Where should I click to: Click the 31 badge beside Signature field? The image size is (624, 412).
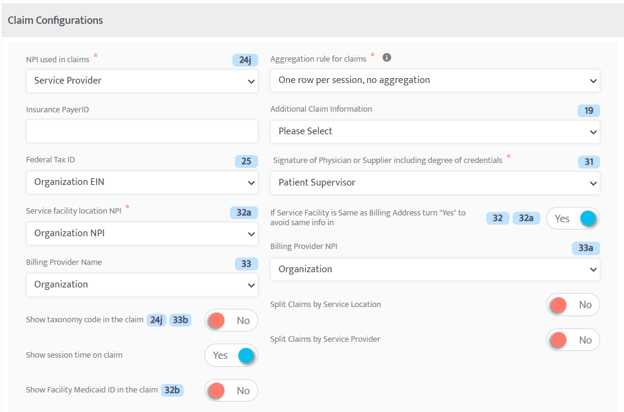pos(589,162)
